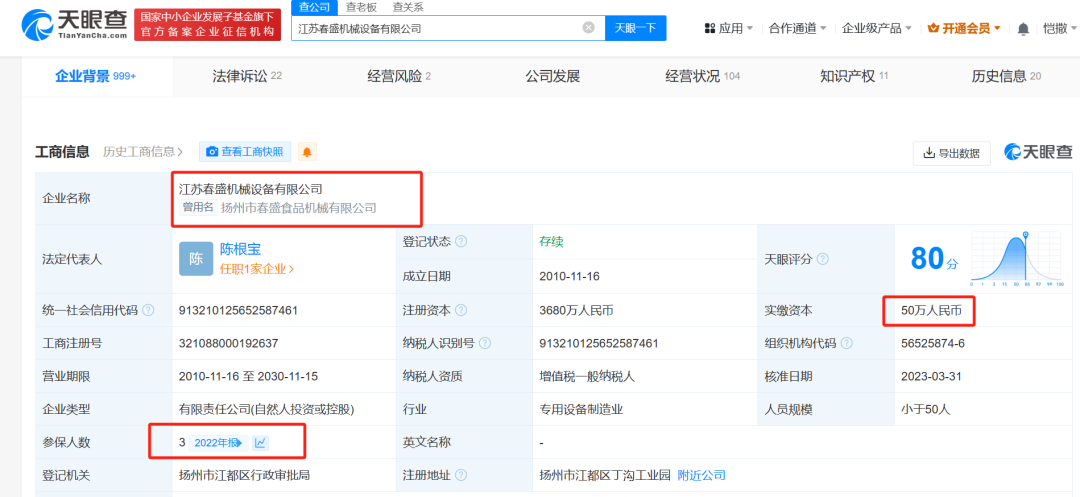Image resolution: width=1080 pixels, height=497 pixels.
Task: Open the 参保人数 trend chart icon
Action: pyautogui.click(x=260, y=443)
